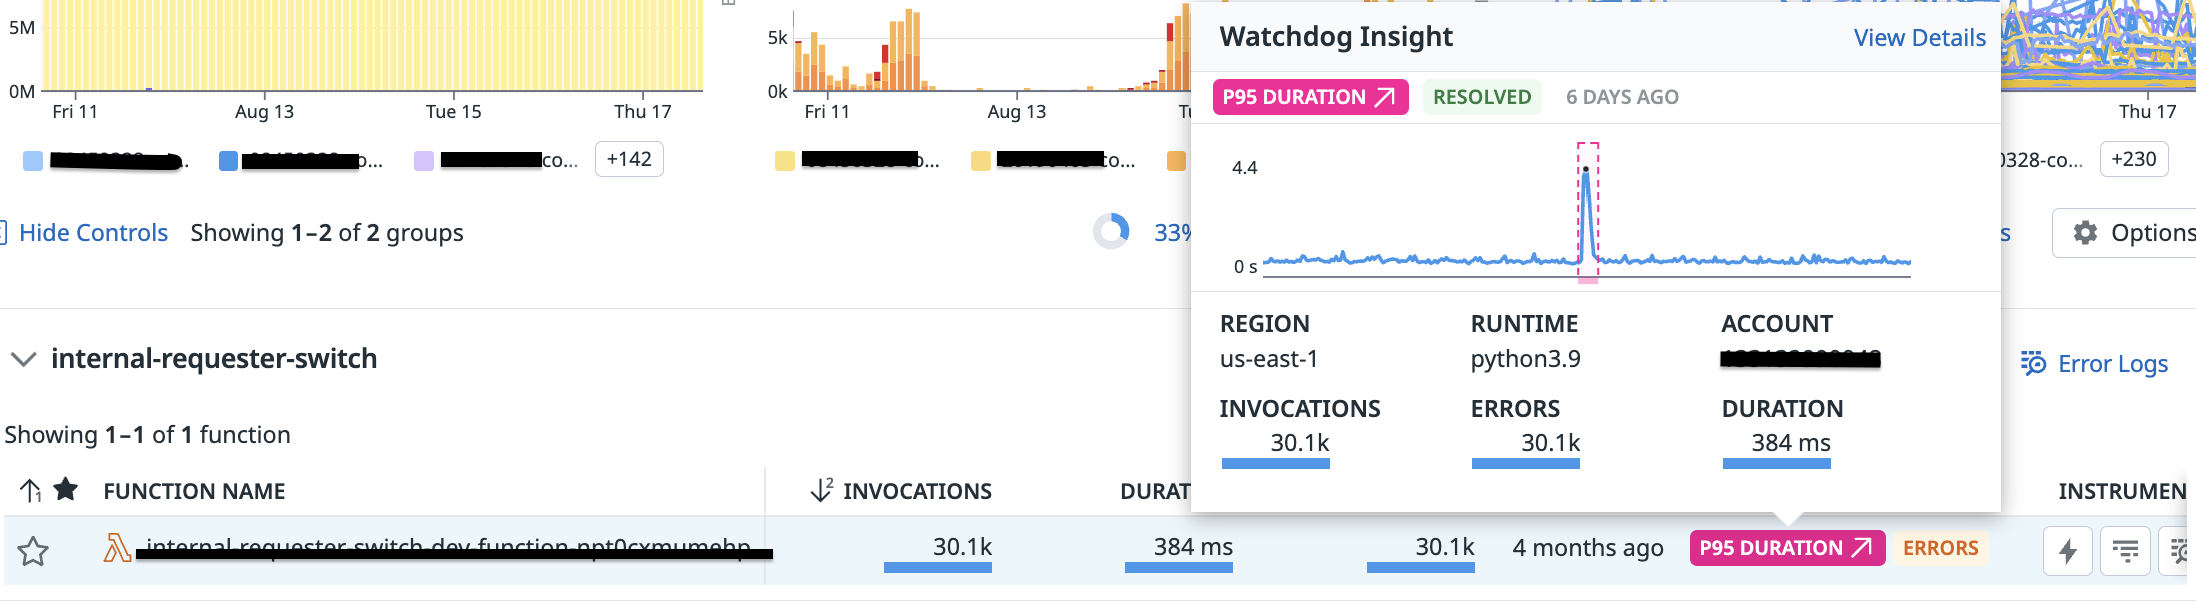Click the AWS Lambda icon in the function row
Screen dimensions: 2196x608
click(117, 547)
